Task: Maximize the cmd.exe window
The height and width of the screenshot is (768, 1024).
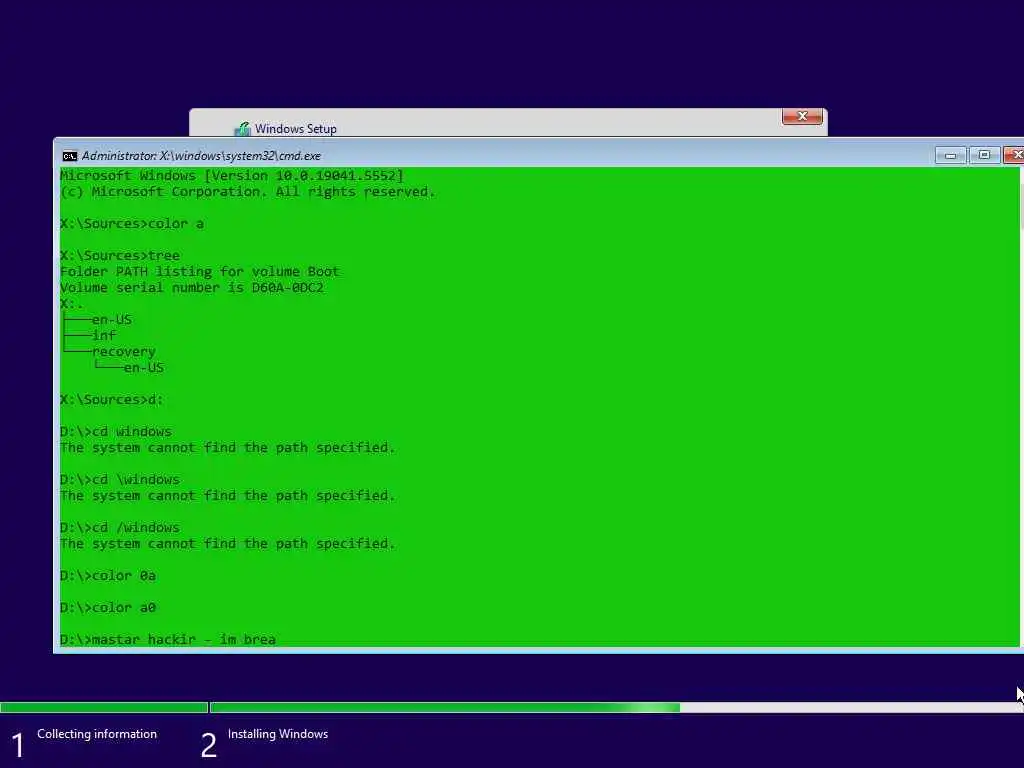Action: click(x=984, y=155)
